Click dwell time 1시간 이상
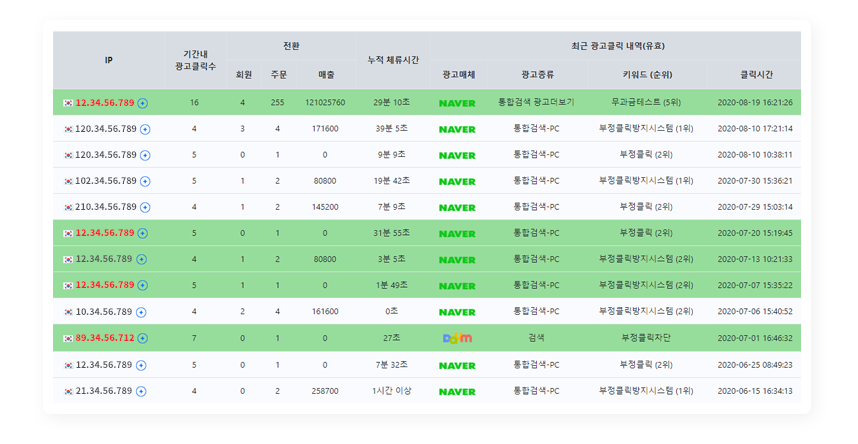This screenshot has height=444, width=858. [x=392, y=391]
